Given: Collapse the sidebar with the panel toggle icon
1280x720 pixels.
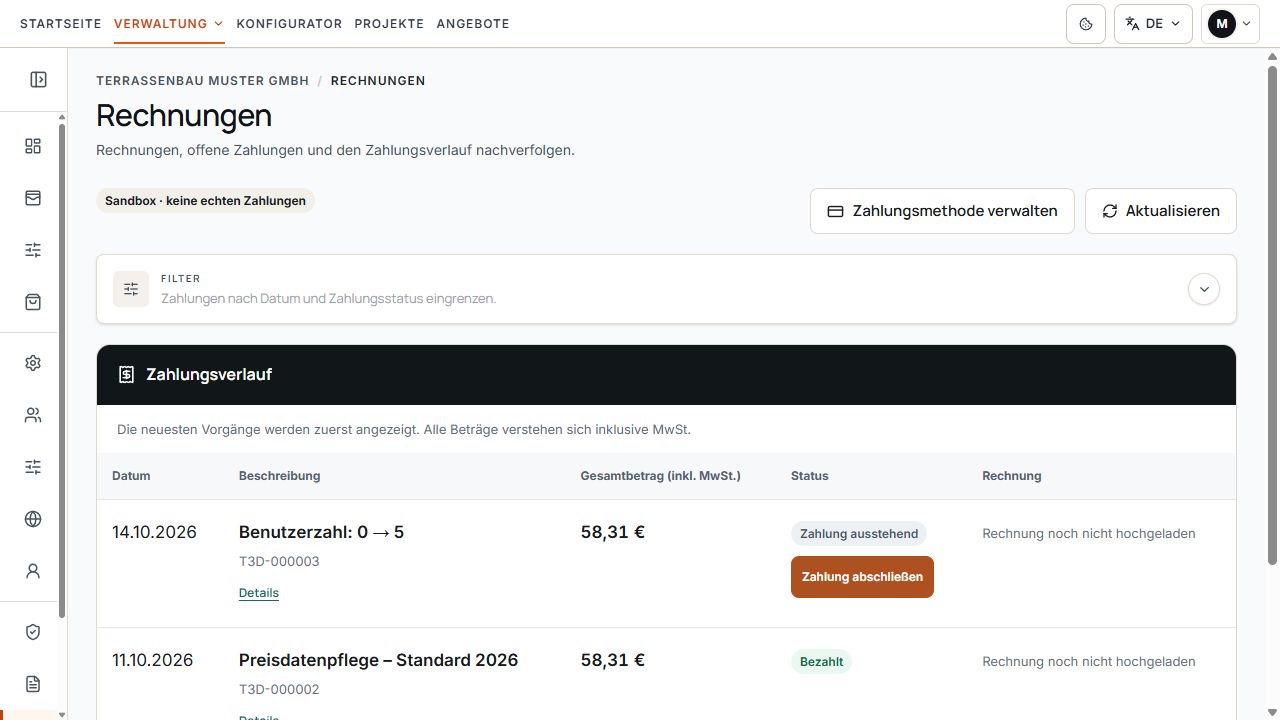Looking at the screenshot, I should coord(38,79).
